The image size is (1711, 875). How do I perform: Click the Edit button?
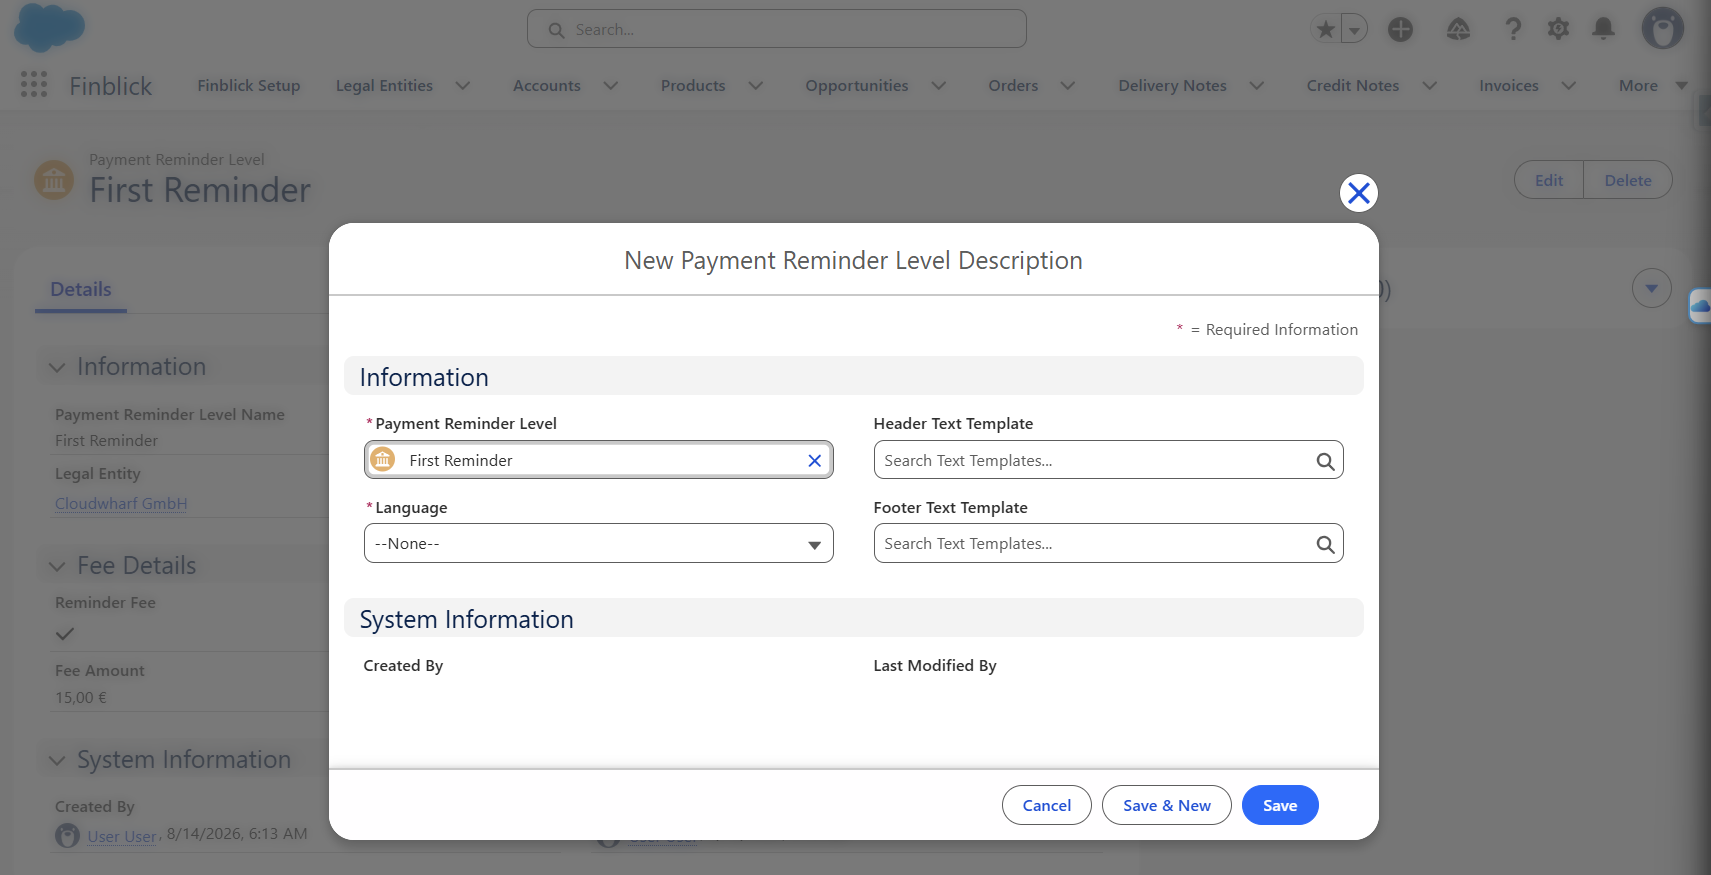coord(1549,180)
